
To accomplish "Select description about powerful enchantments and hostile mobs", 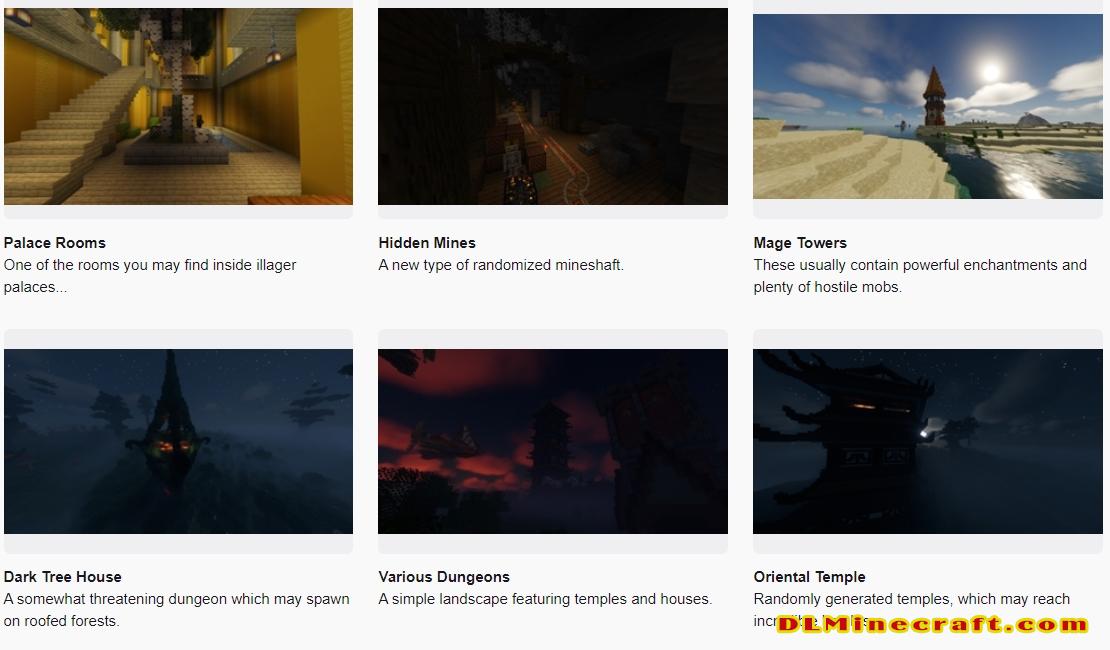I will point(920,276).
